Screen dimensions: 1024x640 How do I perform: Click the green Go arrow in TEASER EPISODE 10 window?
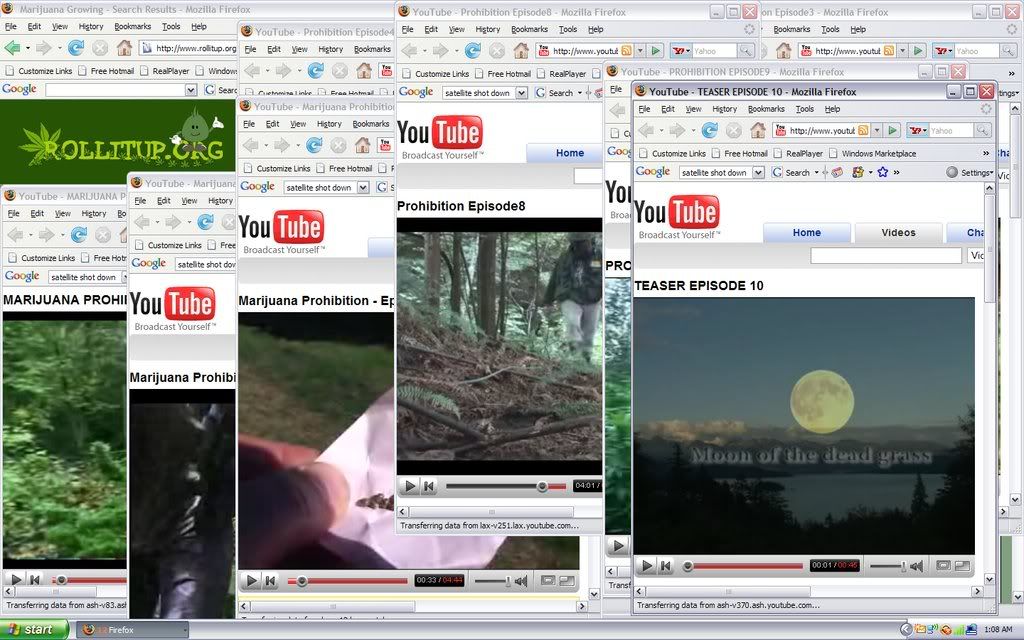coord(893,131)
